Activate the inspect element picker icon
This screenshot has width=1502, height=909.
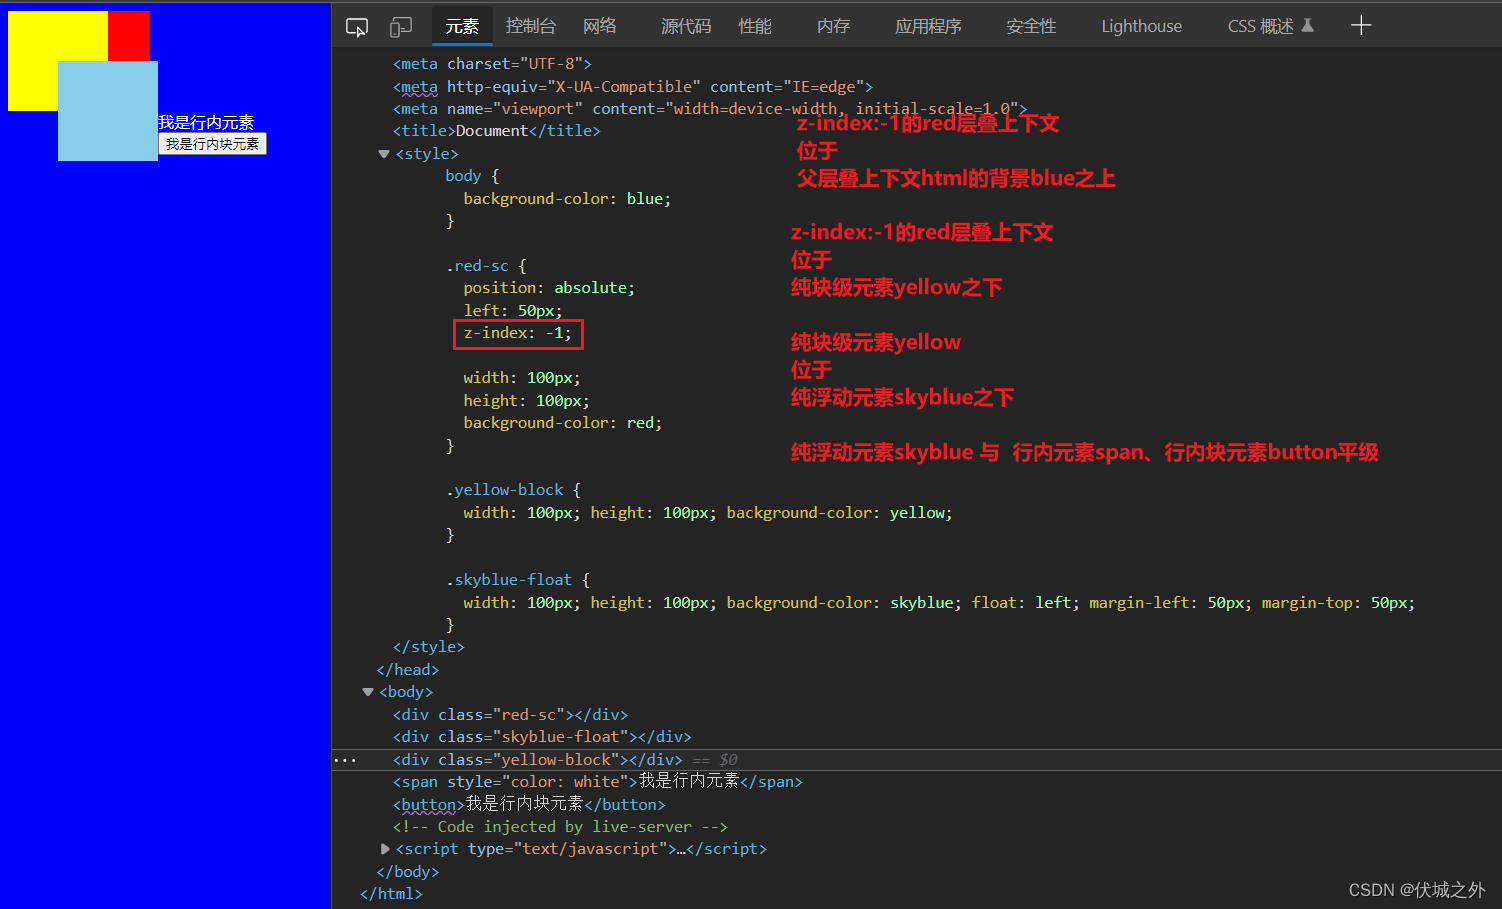click(357, 27)
